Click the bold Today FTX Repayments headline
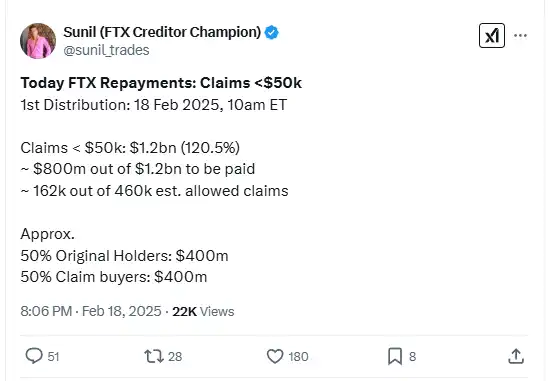Image resolution: width=552 pixels, height=381 pixels. tap(161, 83)
